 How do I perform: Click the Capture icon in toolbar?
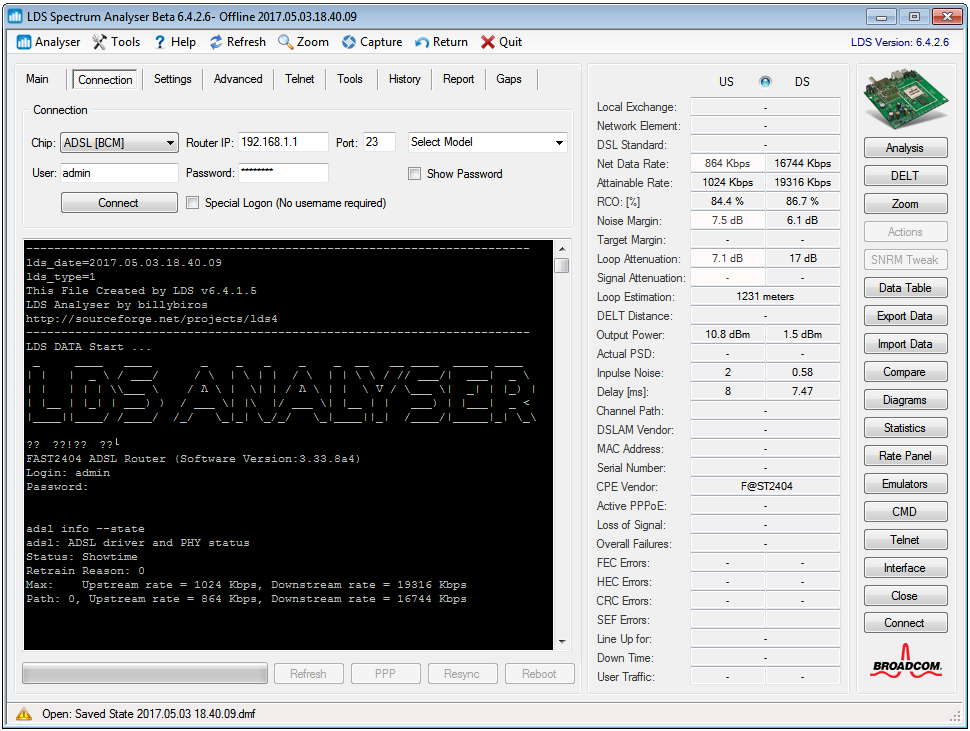point(349,42)
